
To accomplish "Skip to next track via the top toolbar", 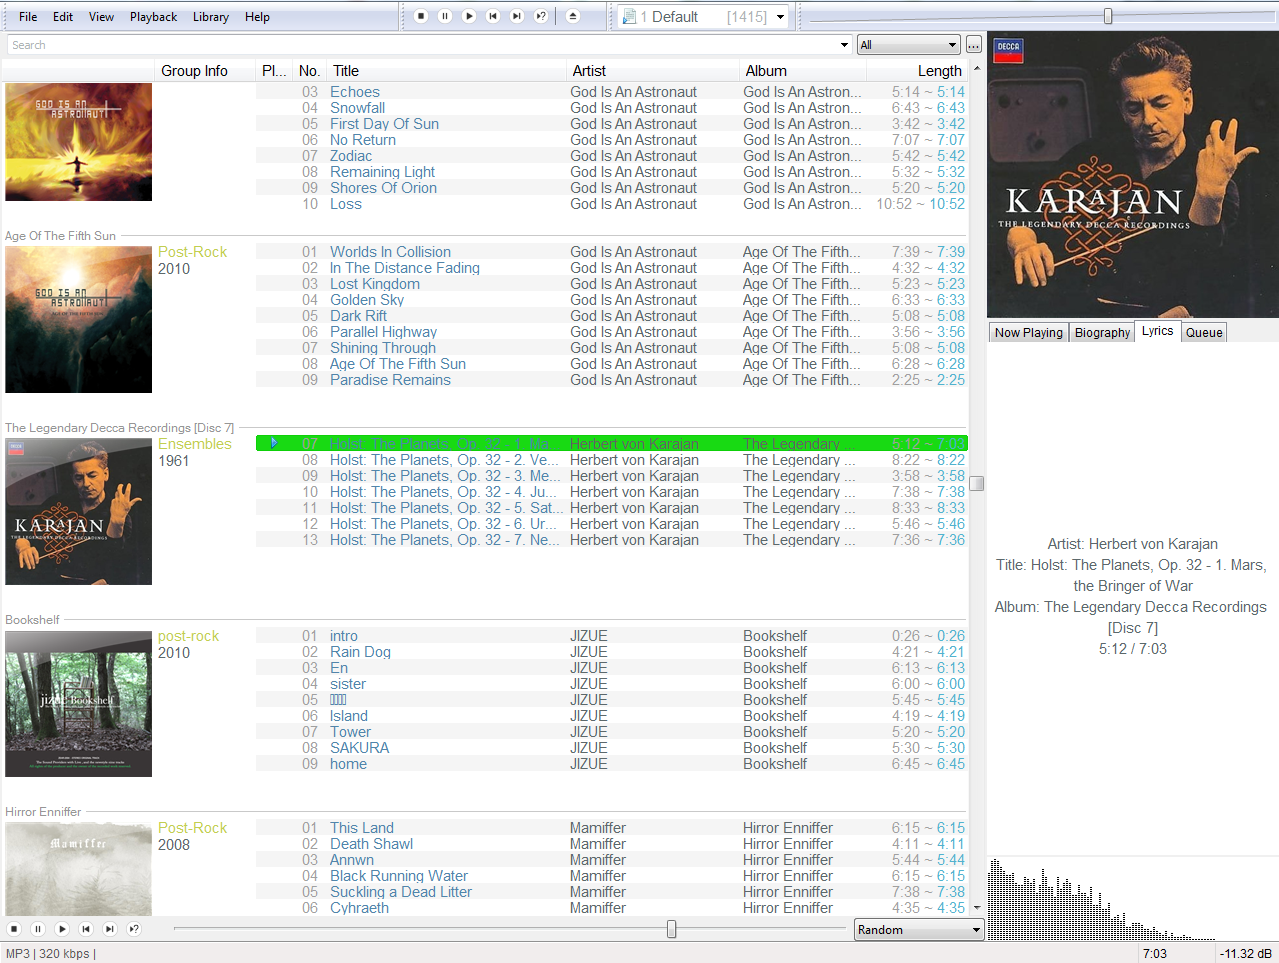I will click(517, 16).
